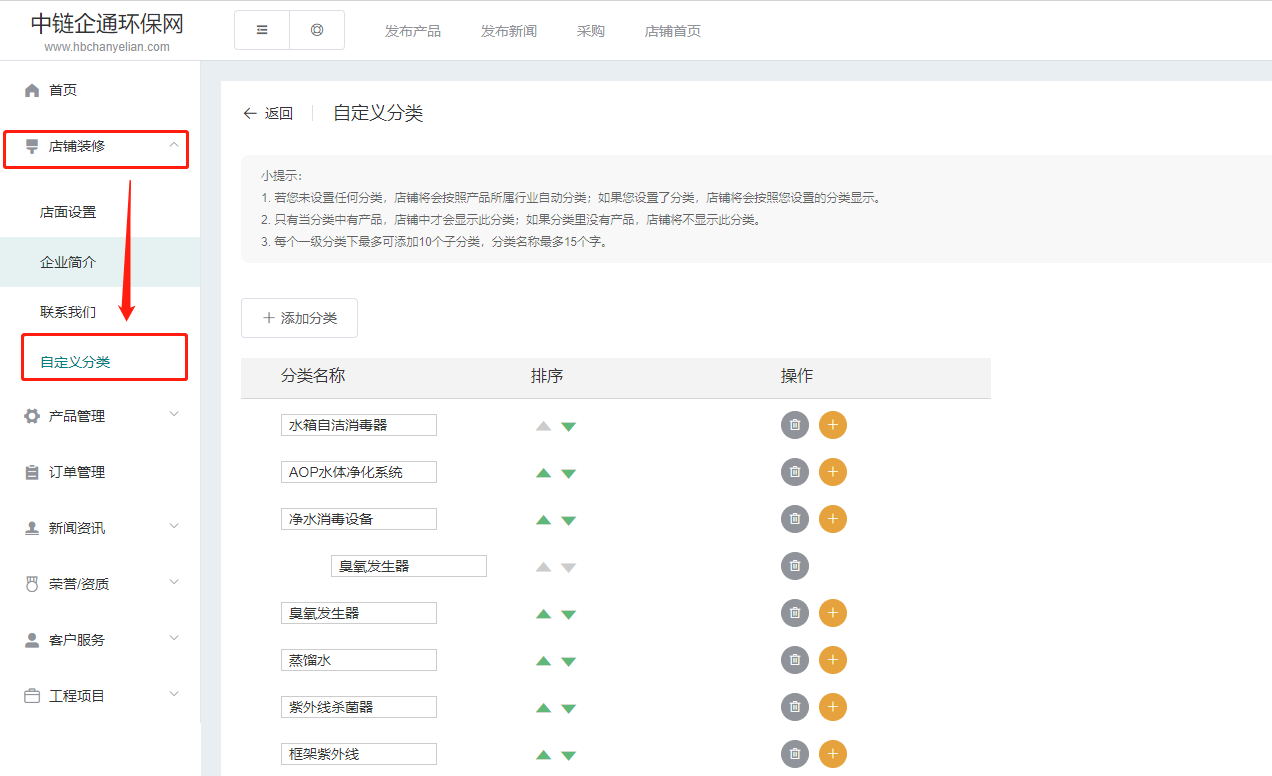Select 企业简介 in the sidebar
The image size is (1272, 776).
click(68, 262)
